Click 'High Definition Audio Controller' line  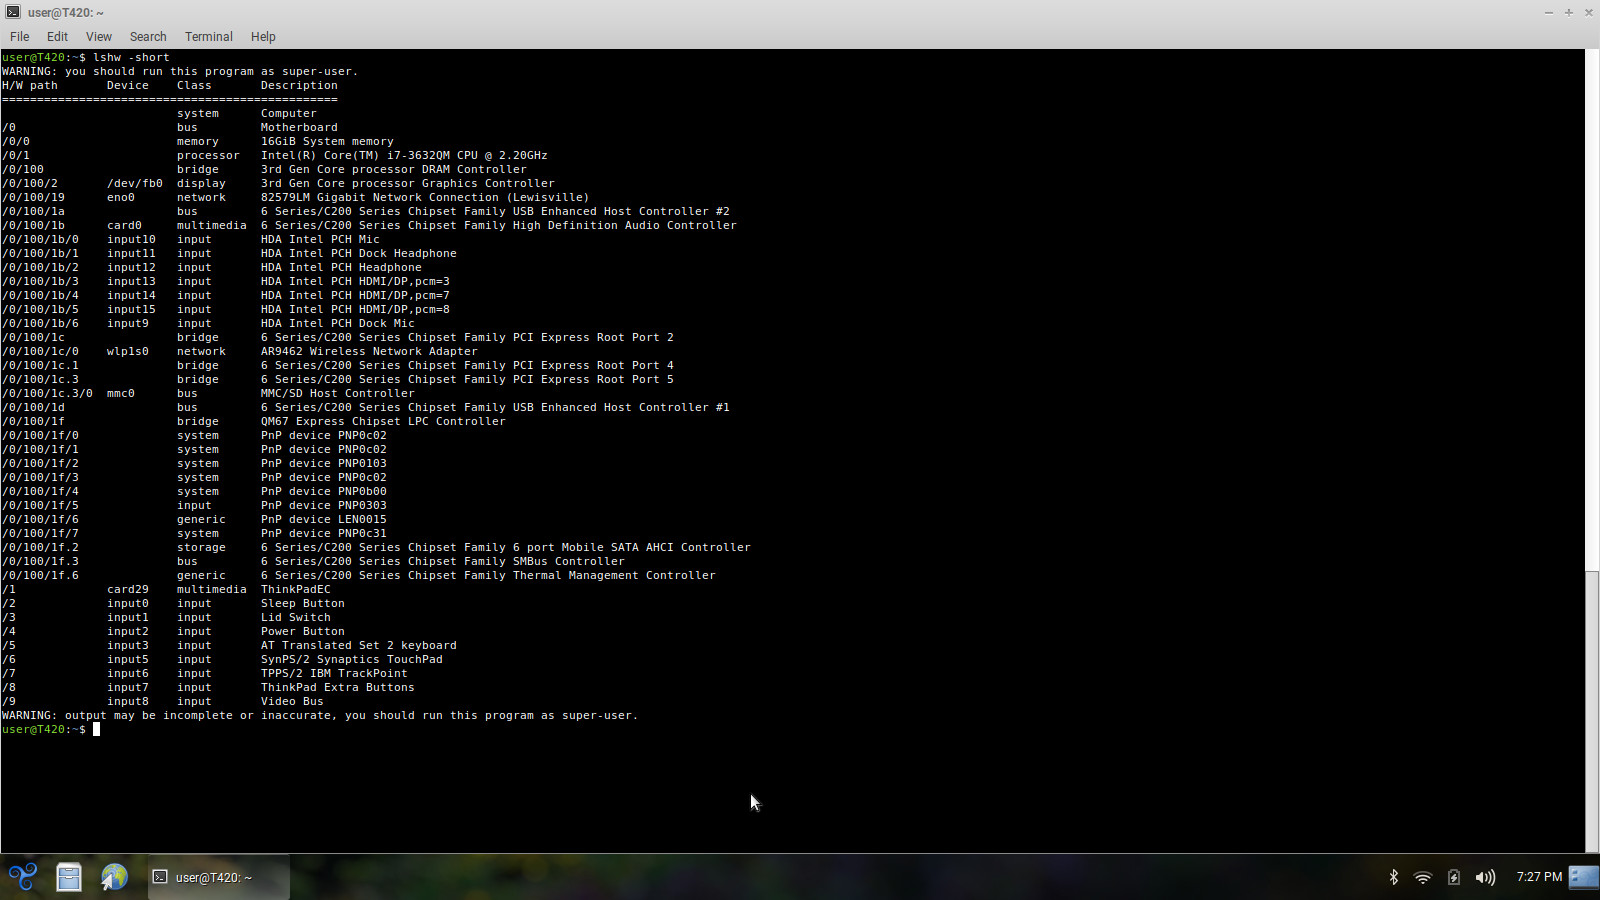[498, 226]
